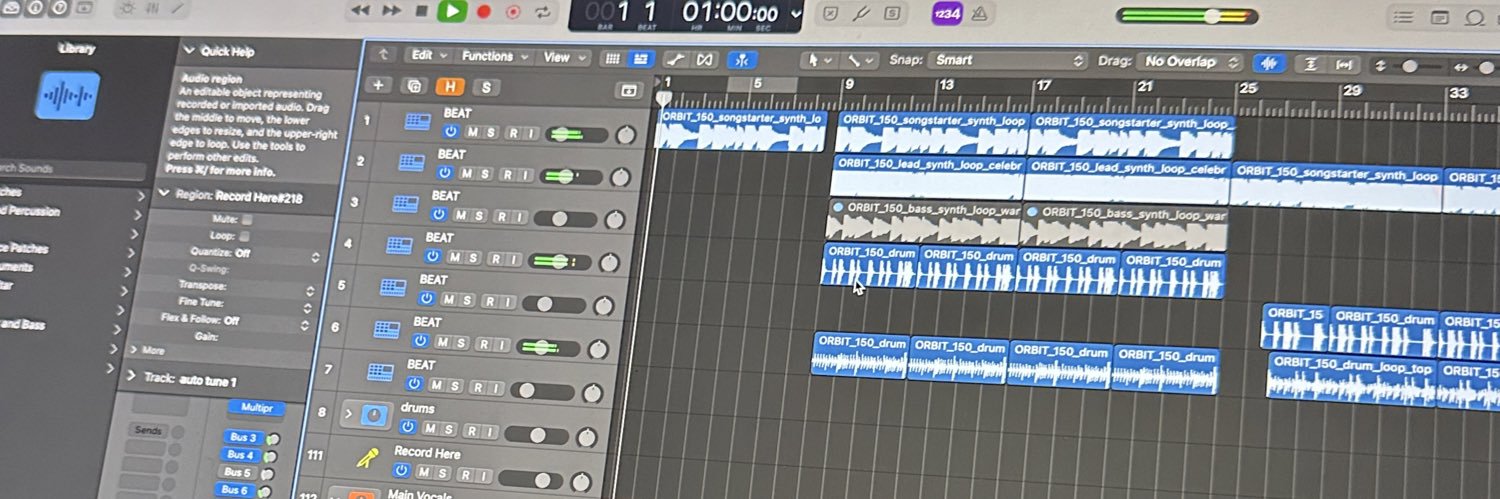Open the List Editors from the control bar
This screenshot has width=1500, height=499.
[1404, 17]
